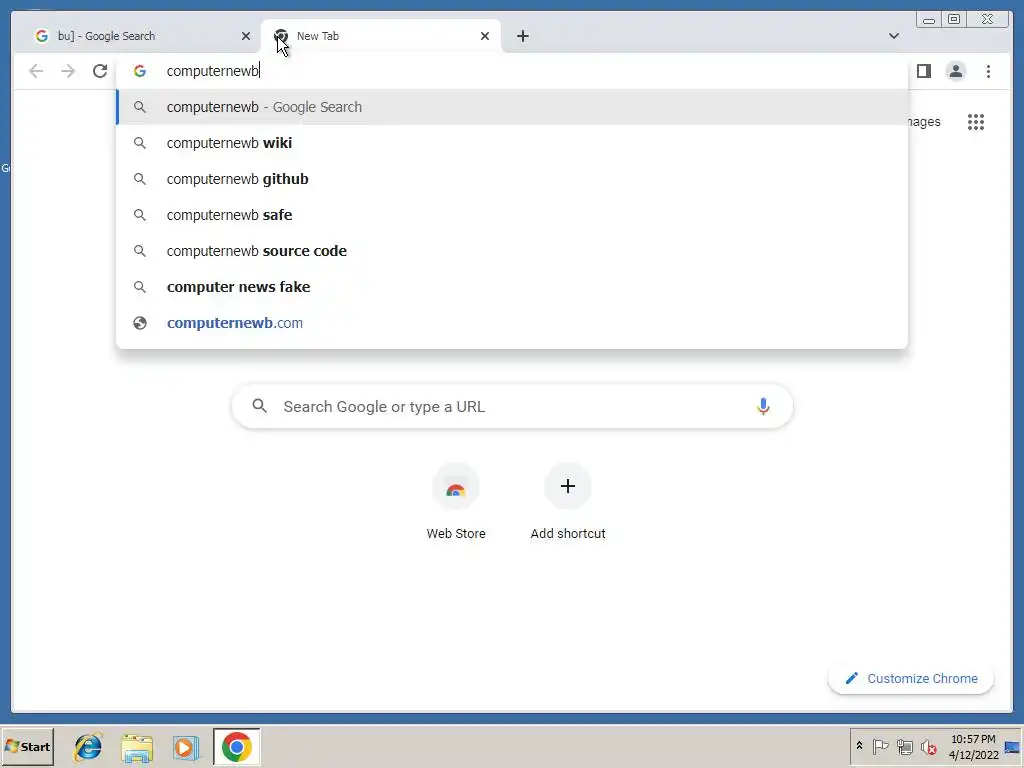Click the browser back arrow
This screenshot has height=768, width=1024.
(x=36, y=71)
